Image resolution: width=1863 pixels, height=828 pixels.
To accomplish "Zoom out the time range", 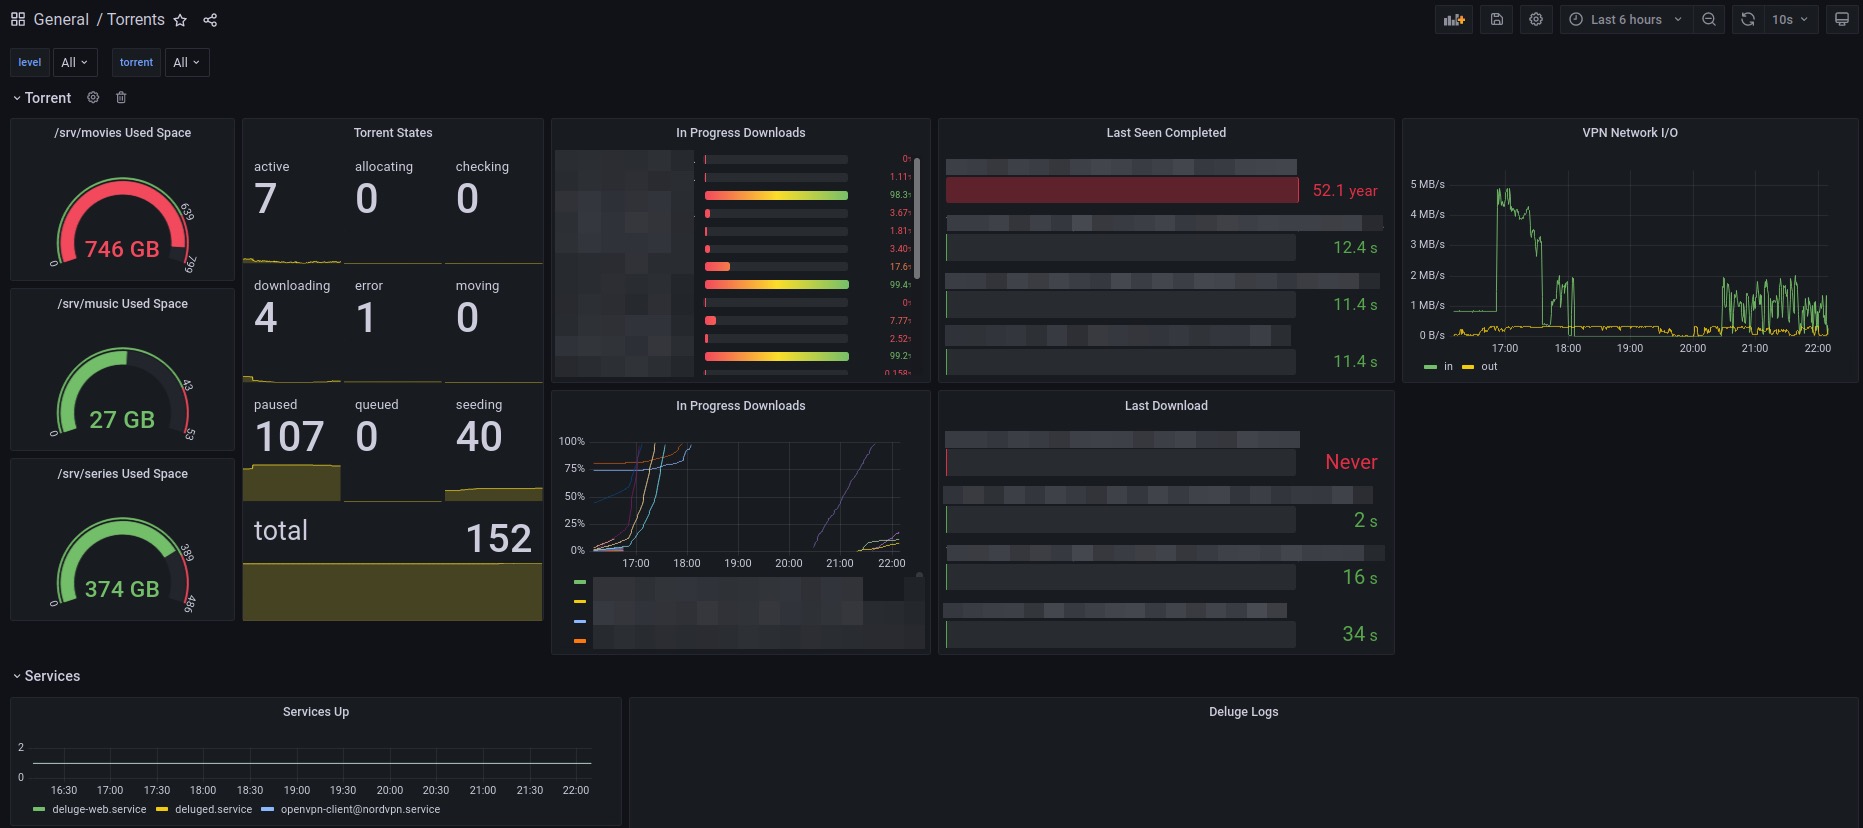I will point(1709,20).
